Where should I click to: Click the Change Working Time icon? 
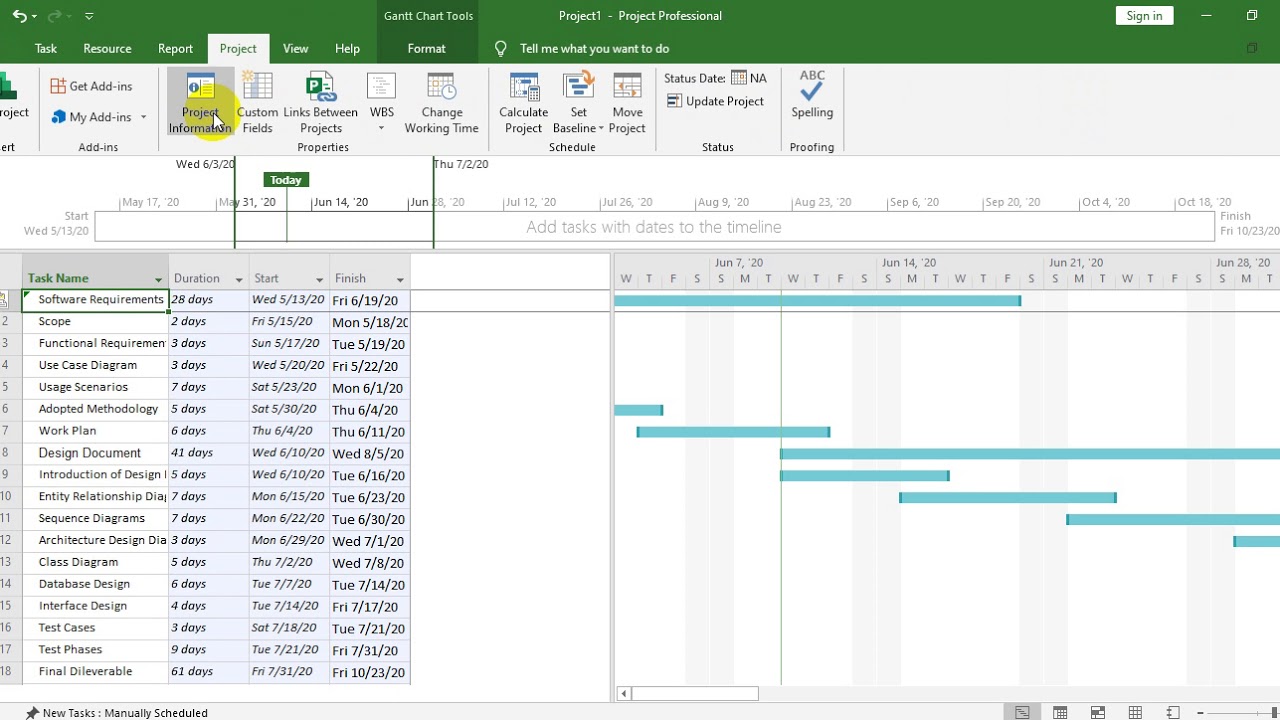click(441, 88)
